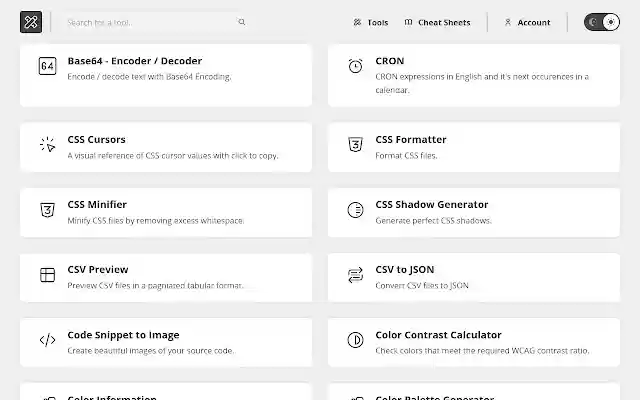Click the CSS Cursors pointer icon

click(47, 145)
